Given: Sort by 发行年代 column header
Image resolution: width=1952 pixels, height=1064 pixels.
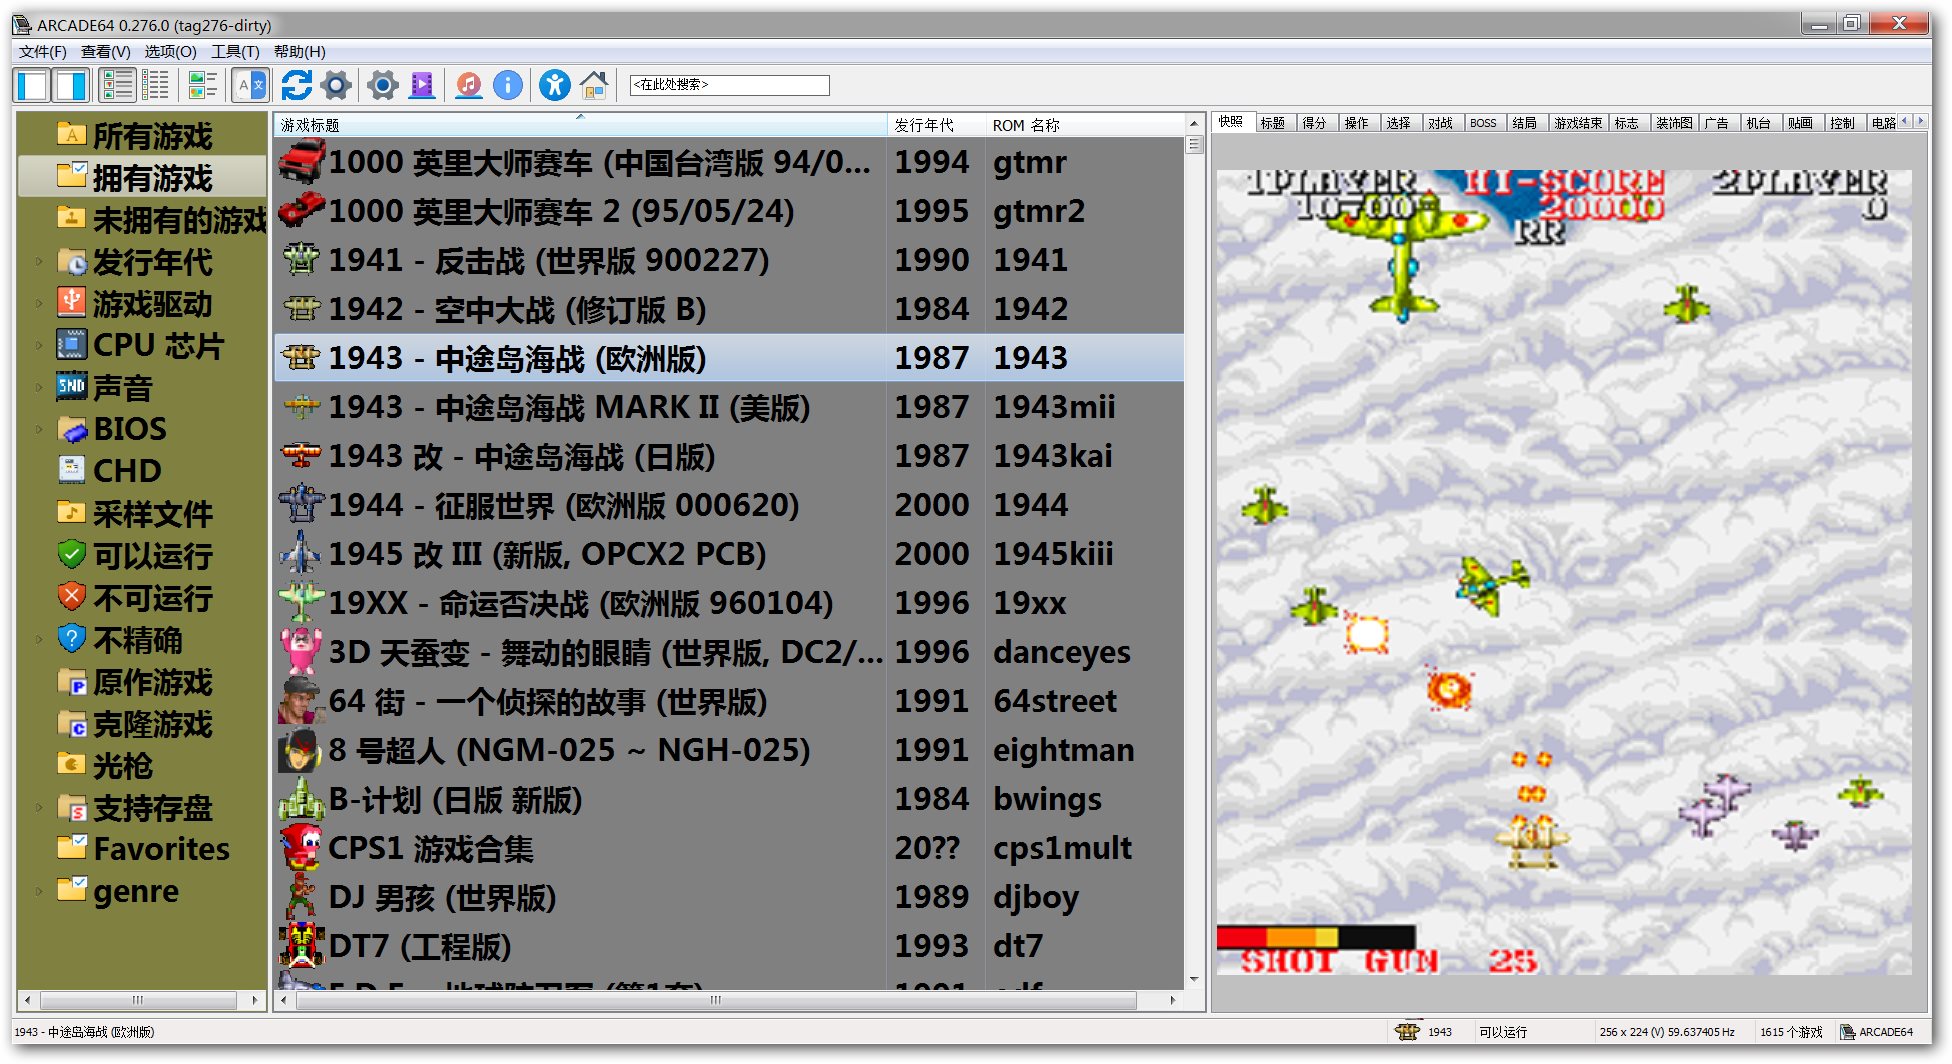Looking at the screenshot, I should pyautogui.click(x=936, y=125).
